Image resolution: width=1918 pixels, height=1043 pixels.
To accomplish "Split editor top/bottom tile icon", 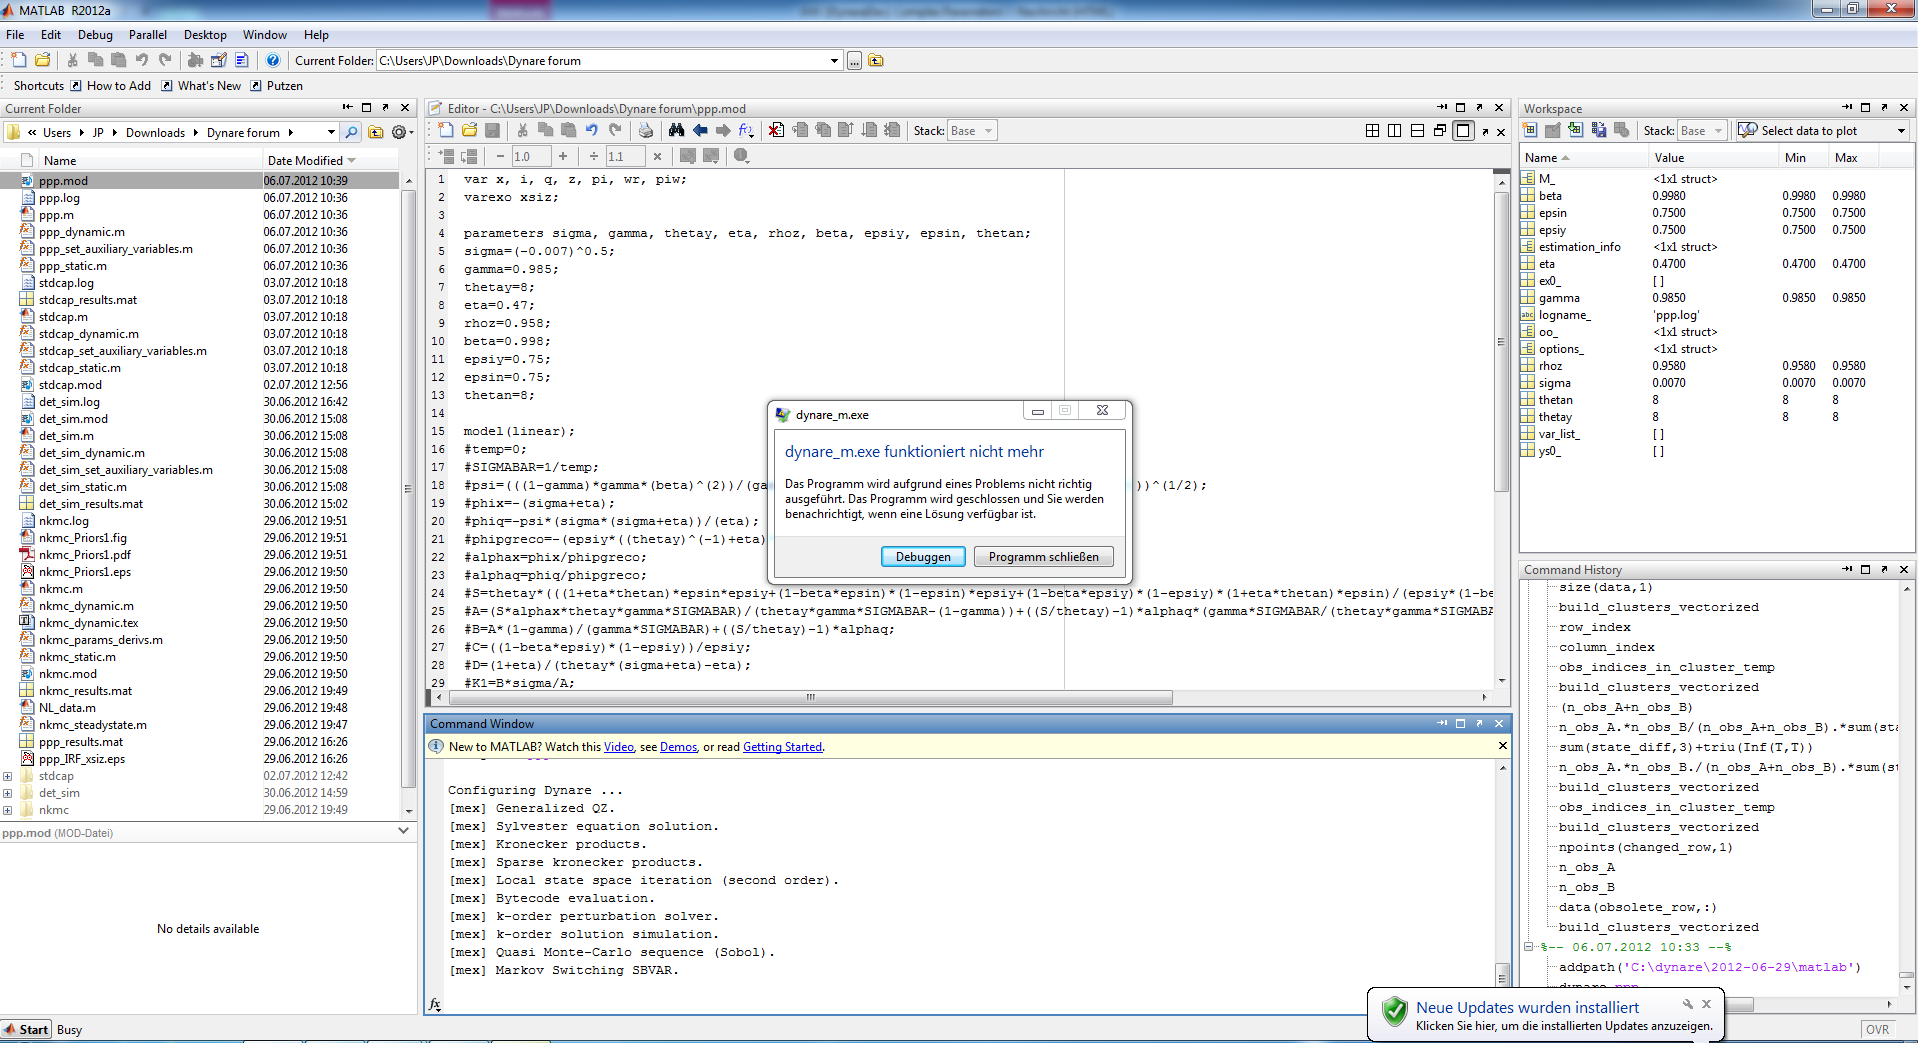I will (1418, 131).
